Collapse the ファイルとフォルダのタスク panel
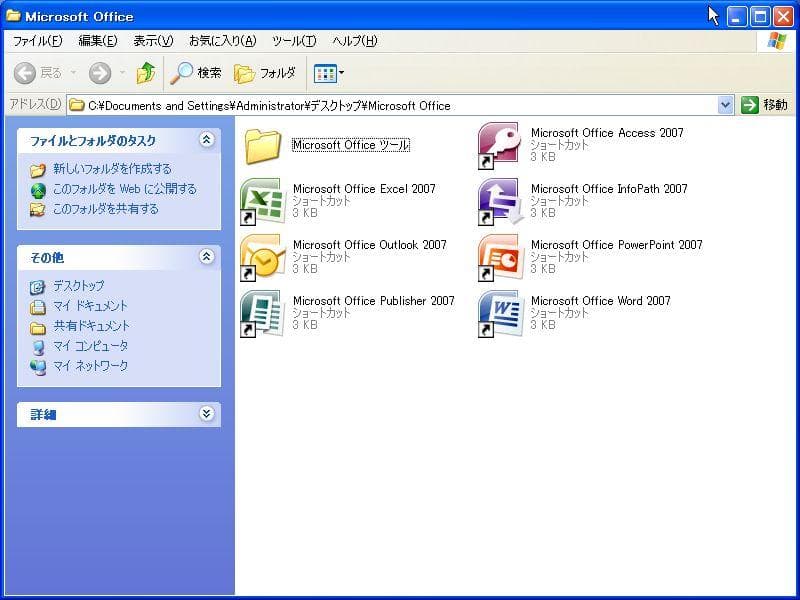 [x=207, y=140]
